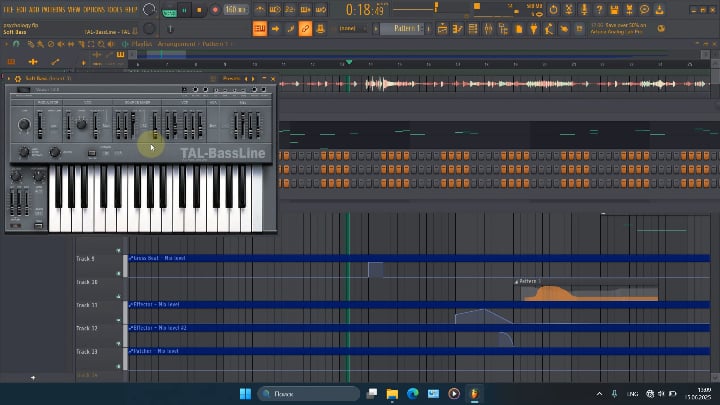Click the 160 tempo field
This screenshot has width=720, height=405.
pos(236,10)
